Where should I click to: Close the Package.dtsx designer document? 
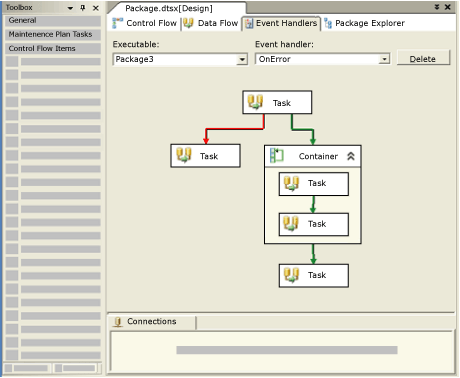tap(448, 7)
